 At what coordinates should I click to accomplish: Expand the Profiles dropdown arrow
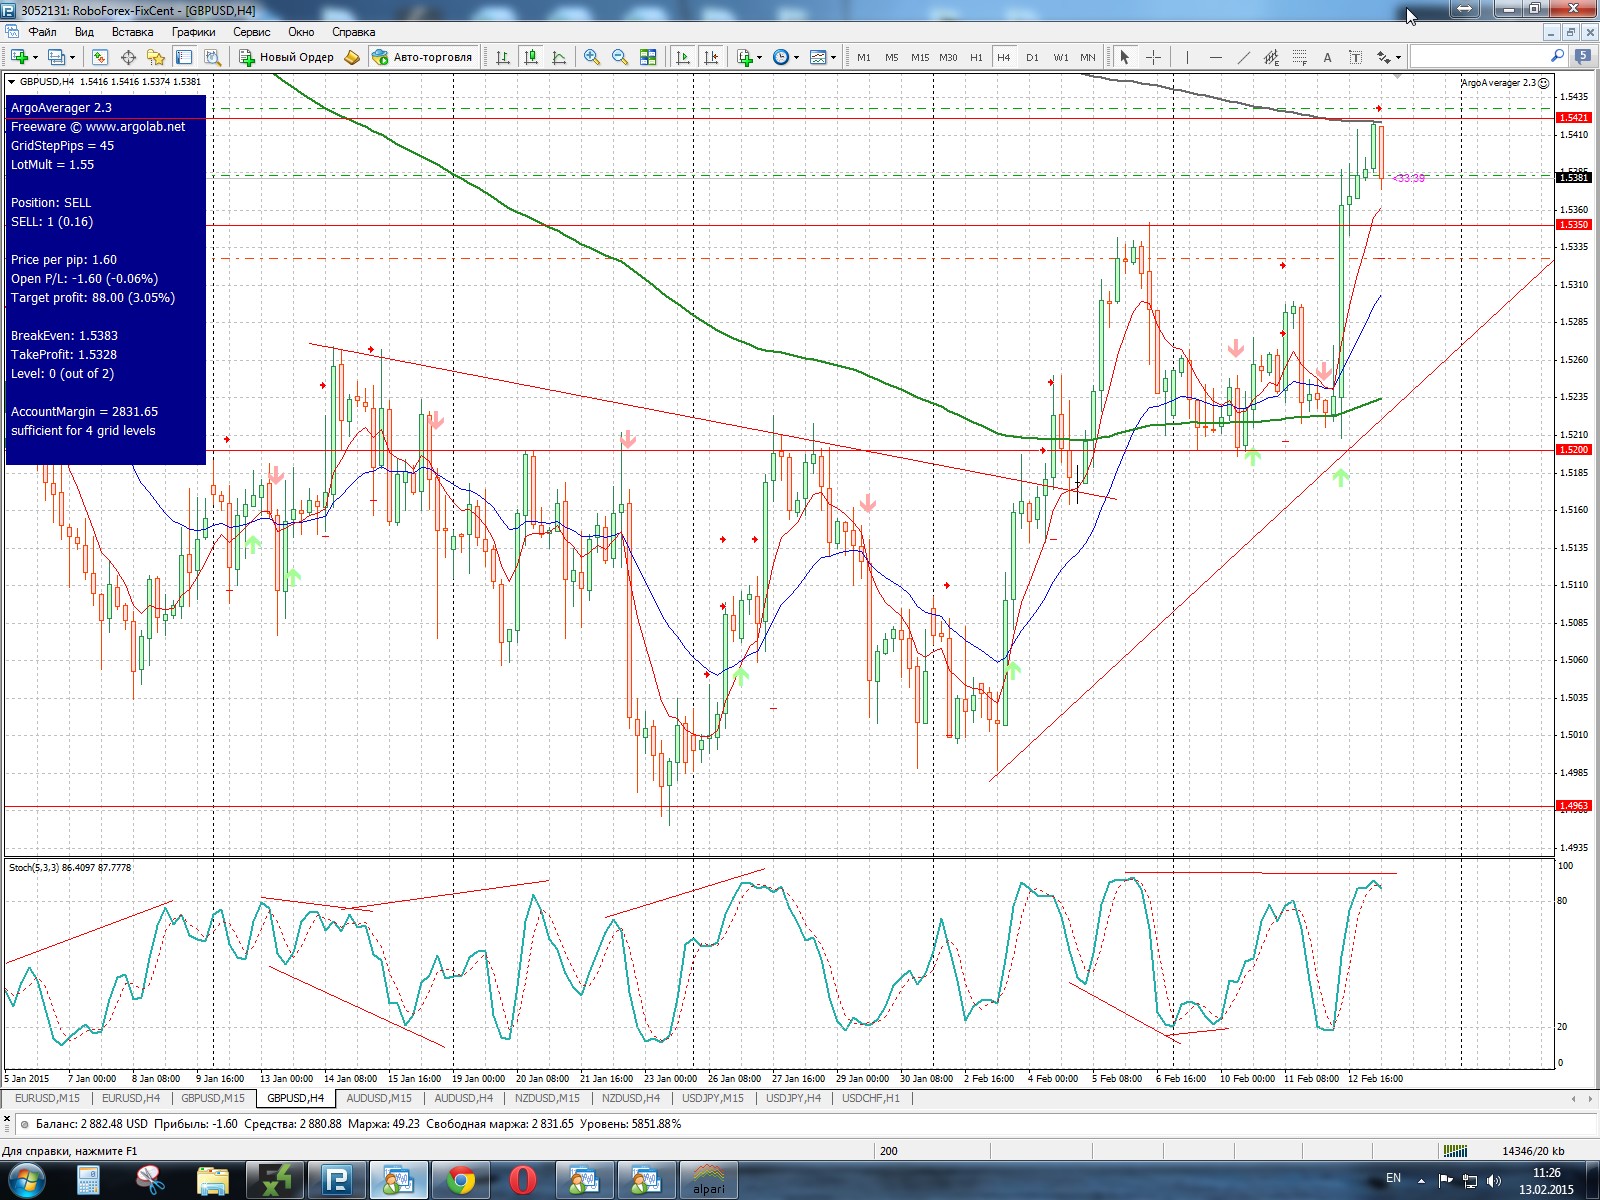(x=72, y=57)
